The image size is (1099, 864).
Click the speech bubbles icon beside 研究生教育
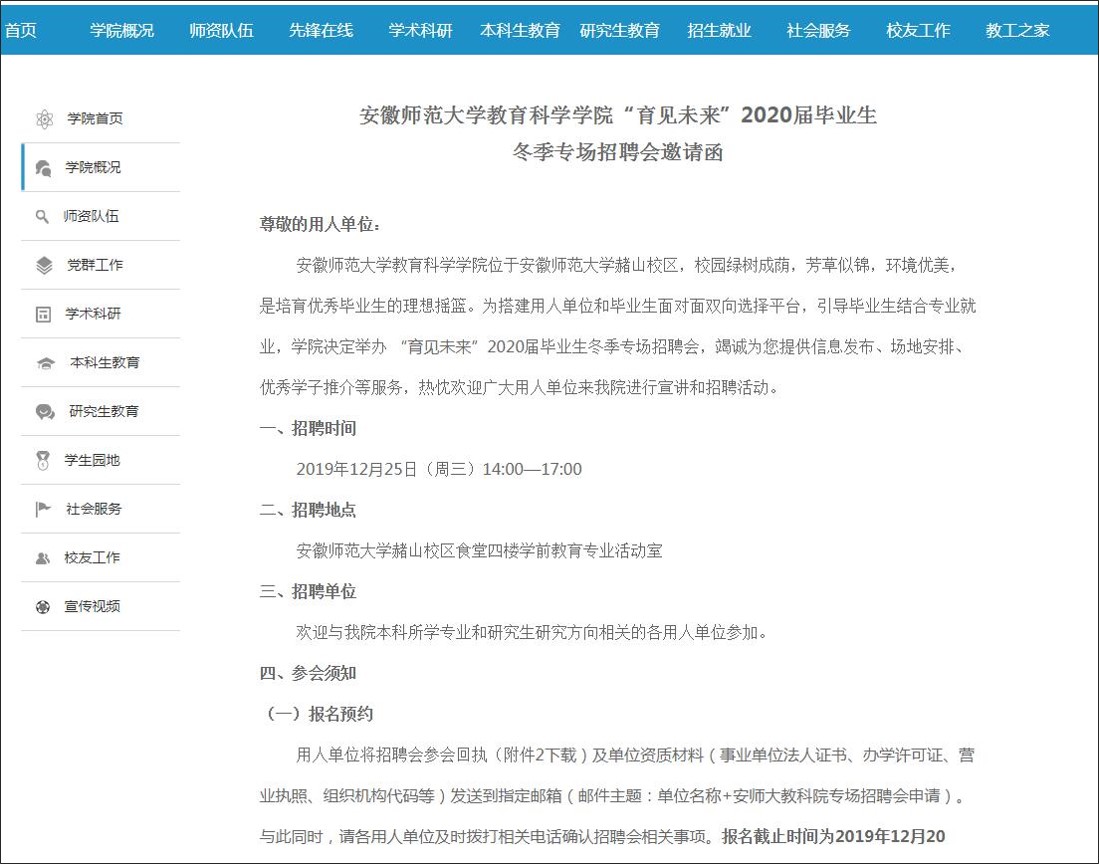[45, 412]
